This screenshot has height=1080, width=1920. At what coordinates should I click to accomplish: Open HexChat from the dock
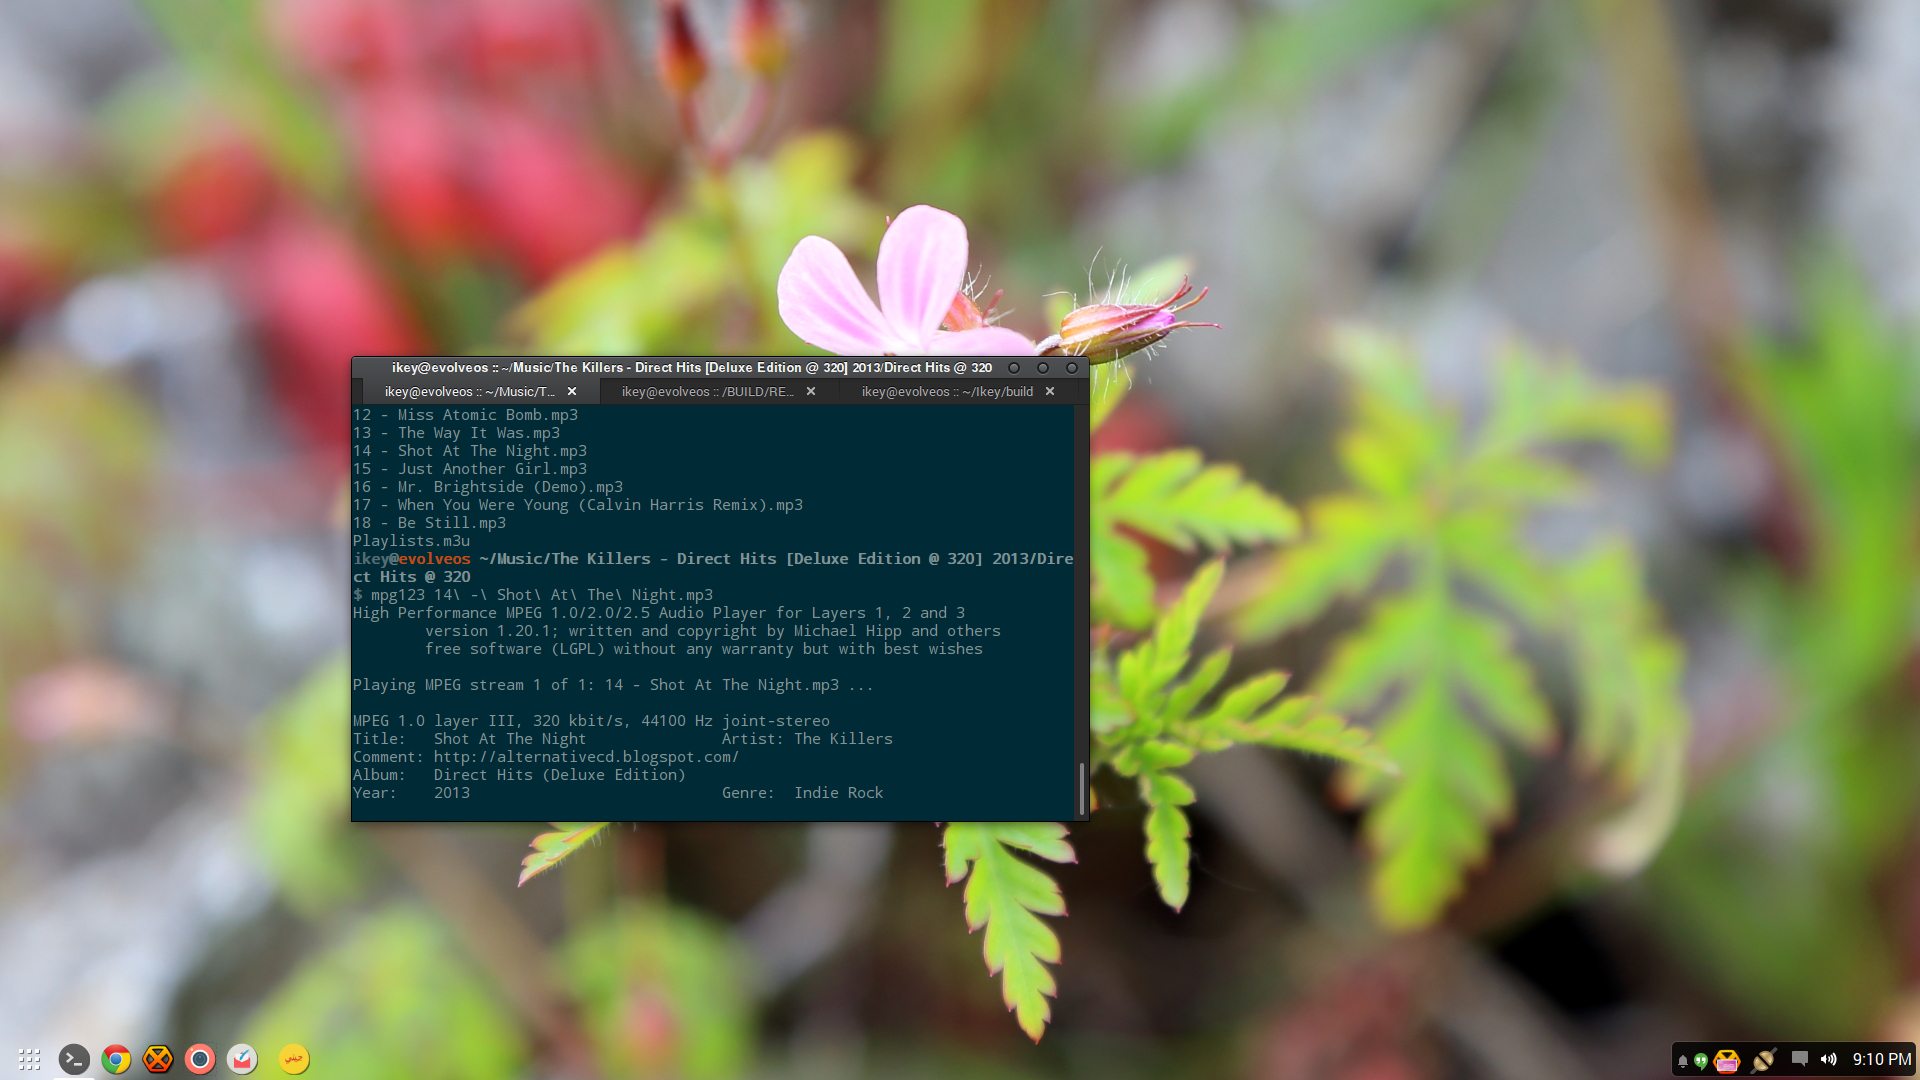pyautogui.click(x=158, y=1059)
